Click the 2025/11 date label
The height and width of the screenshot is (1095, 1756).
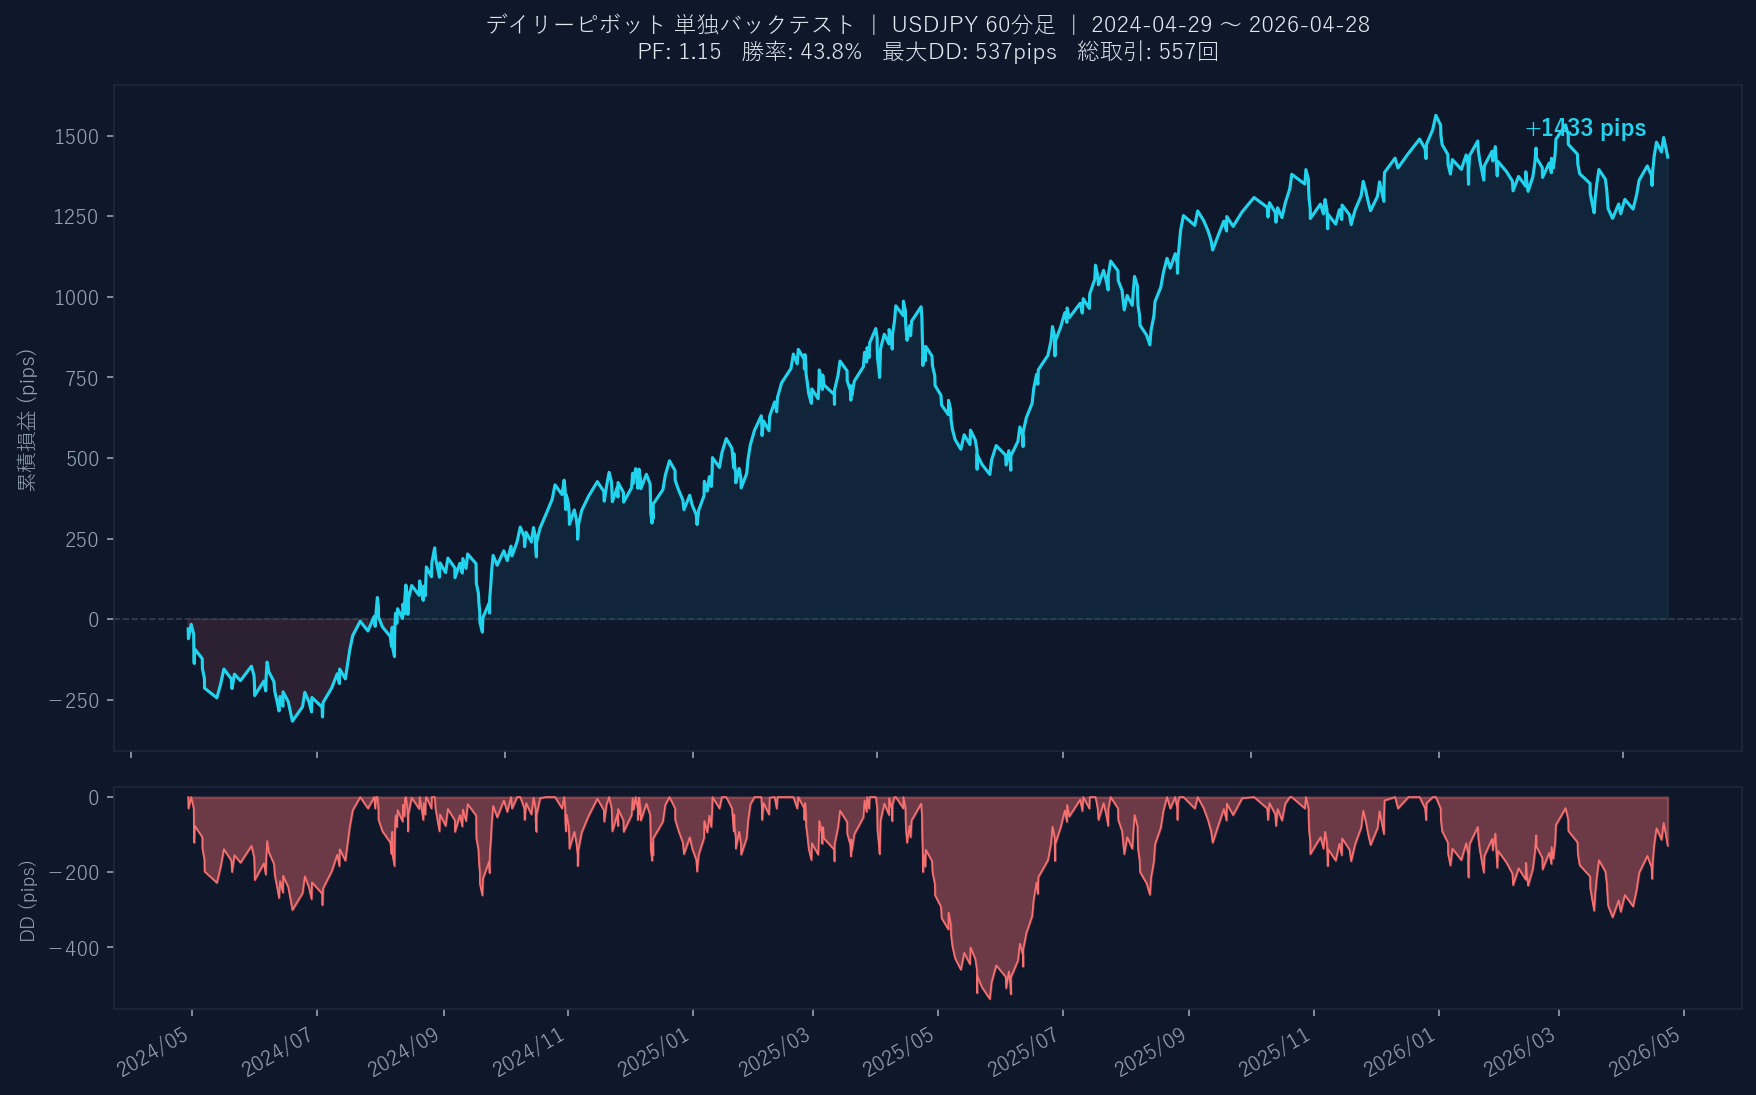click(x=1274, y=1053)
